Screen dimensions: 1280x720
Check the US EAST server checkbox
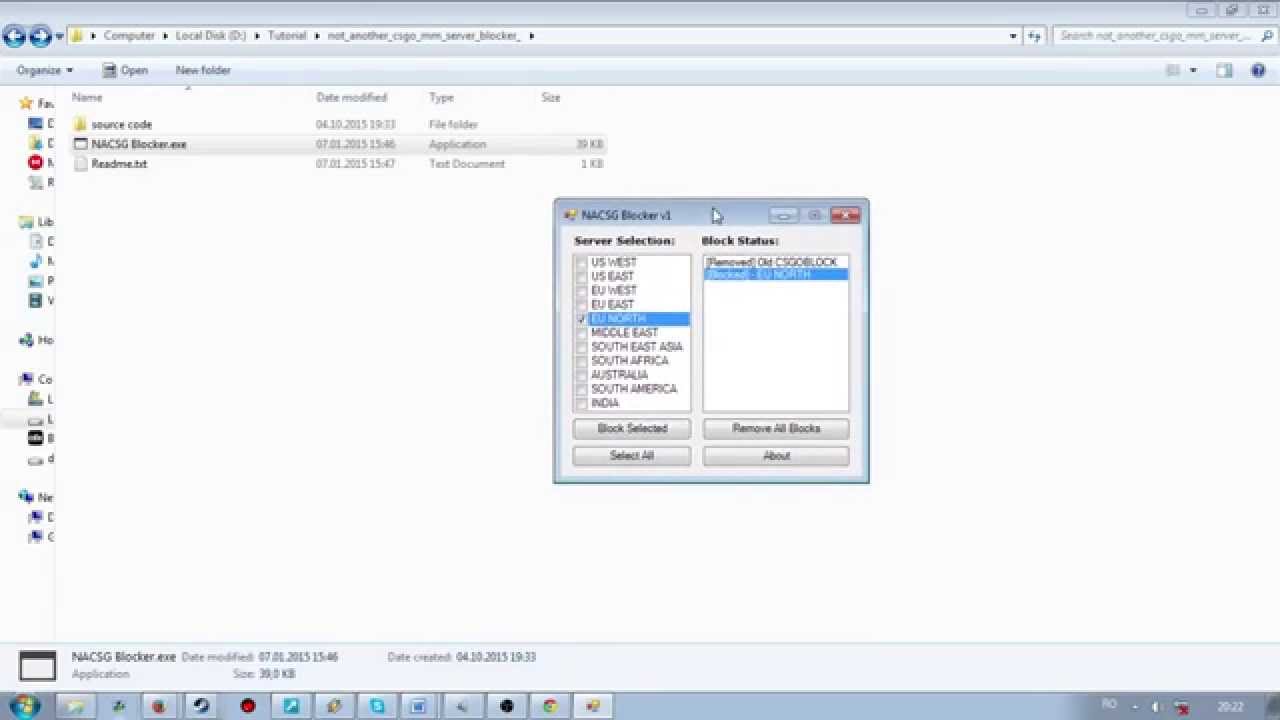click(x=581, y=276)
